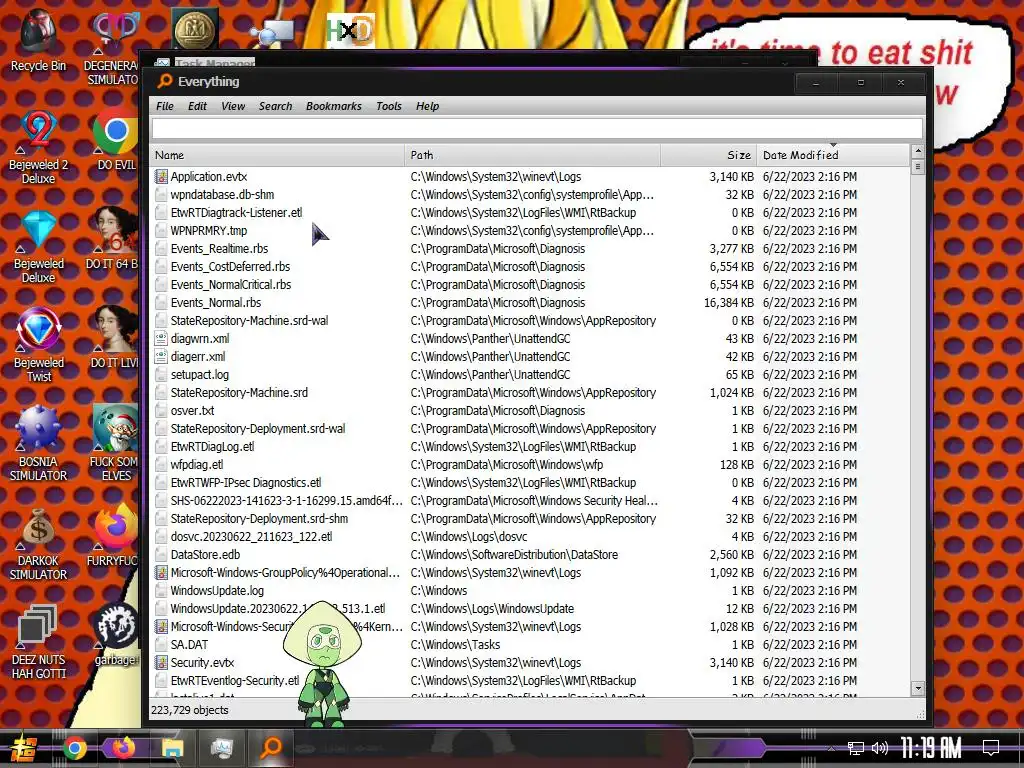Open the DO IT 64 B shortcut

112,239
